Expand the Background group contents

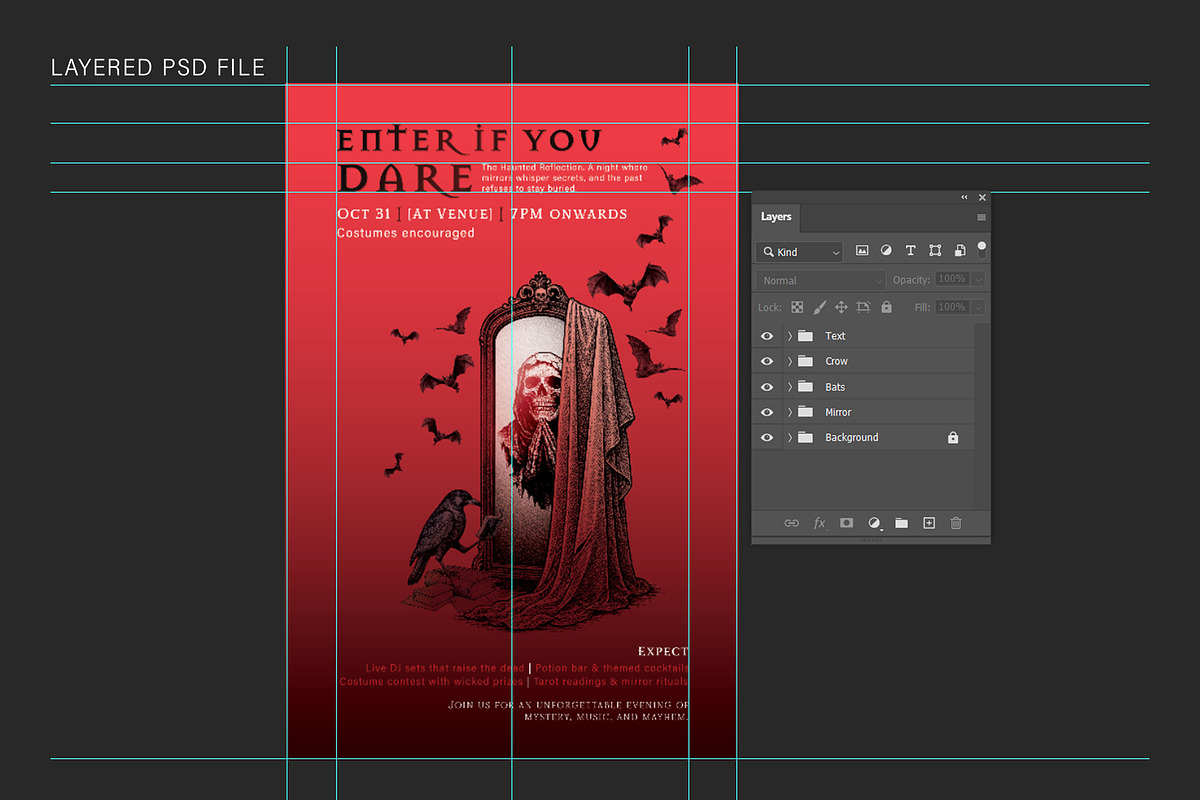(x=790, y=437)
